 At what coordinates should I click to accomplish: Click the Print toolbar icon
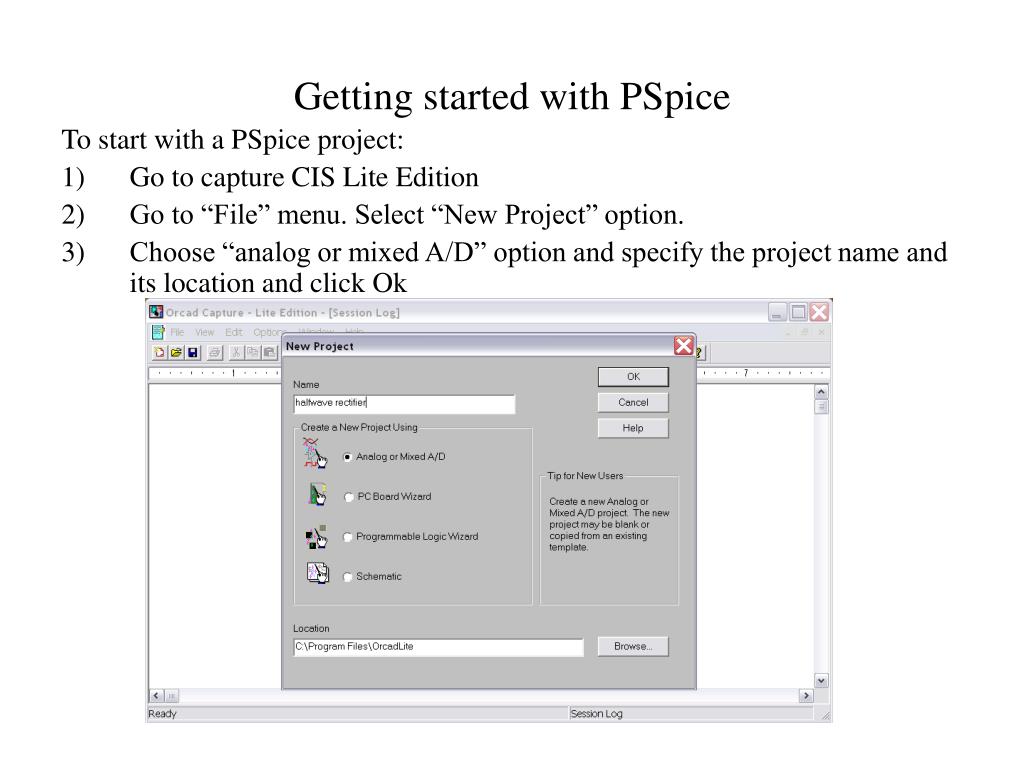point(215,353)
